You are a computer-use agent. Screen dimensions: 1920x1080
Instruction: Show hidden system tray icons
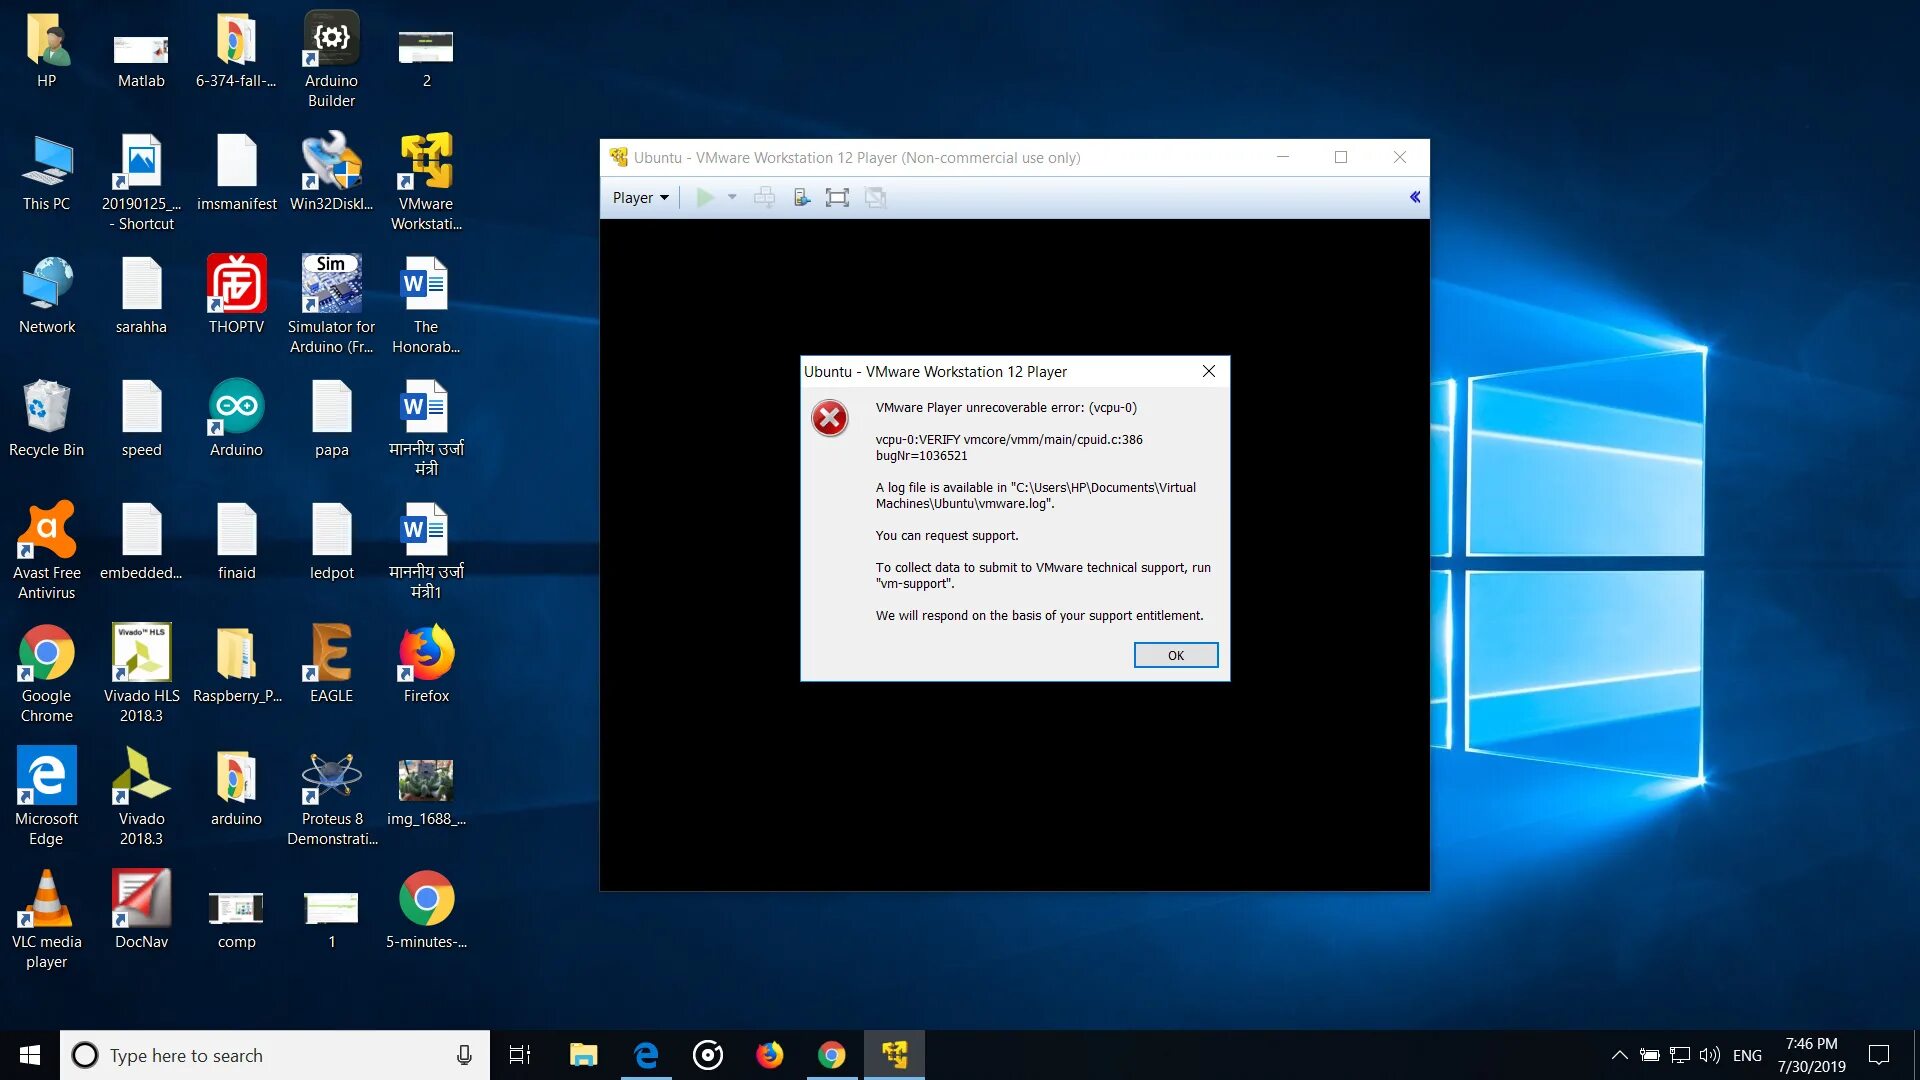tap(1619, 1055)
